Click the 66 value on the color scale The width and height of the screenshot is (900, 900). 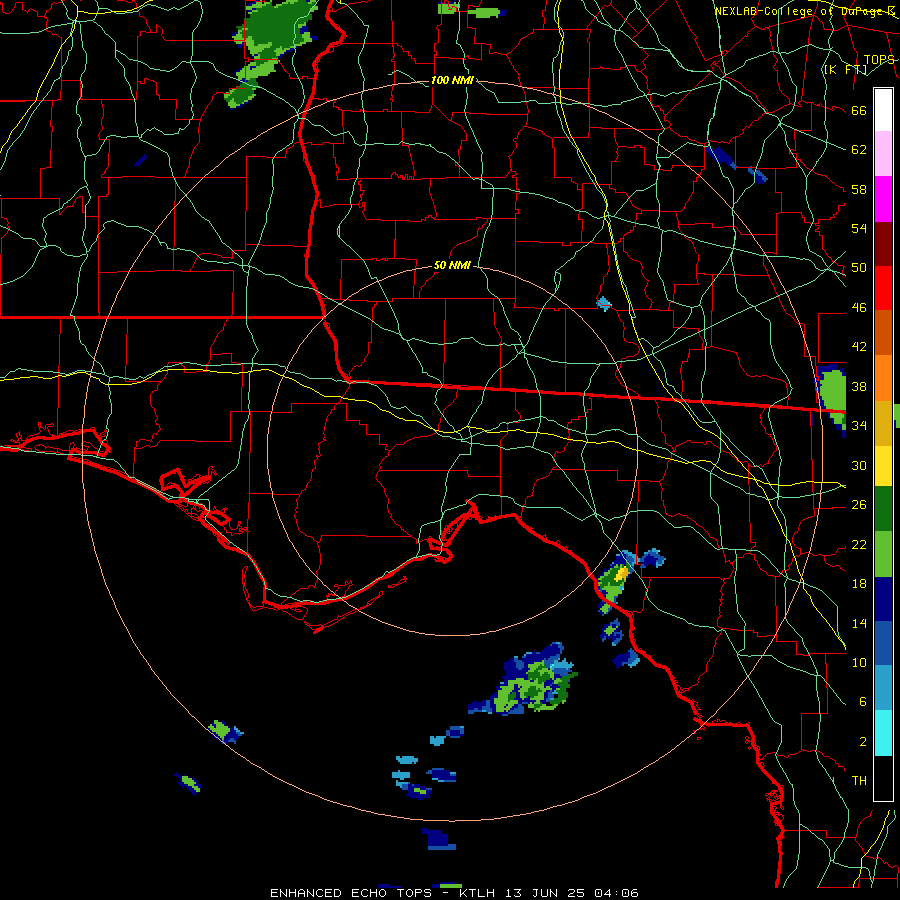(x=859, y=110)
